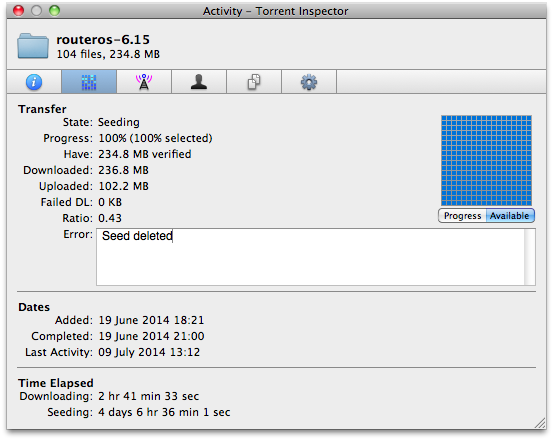Open the General Info tab icon
The height and width of the screenshot is (440, 553).
click(x=34, y=82)
